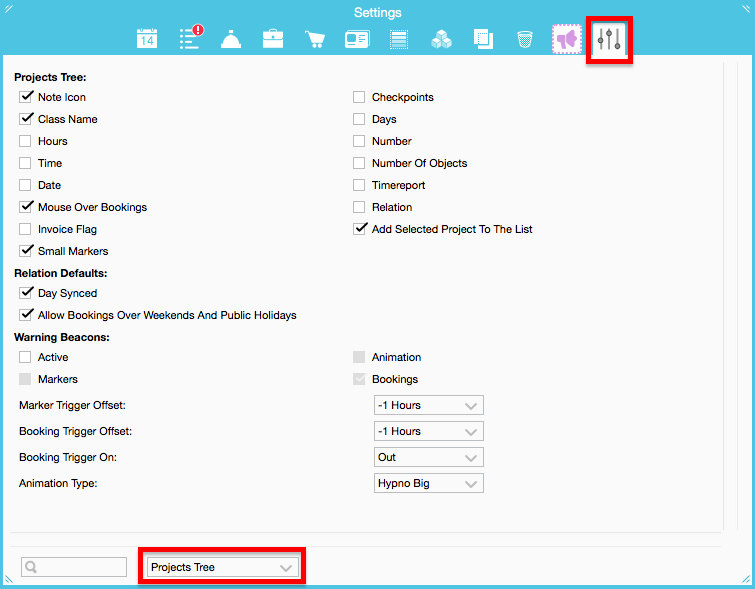Enable the Number checkbox

point(359,141)
